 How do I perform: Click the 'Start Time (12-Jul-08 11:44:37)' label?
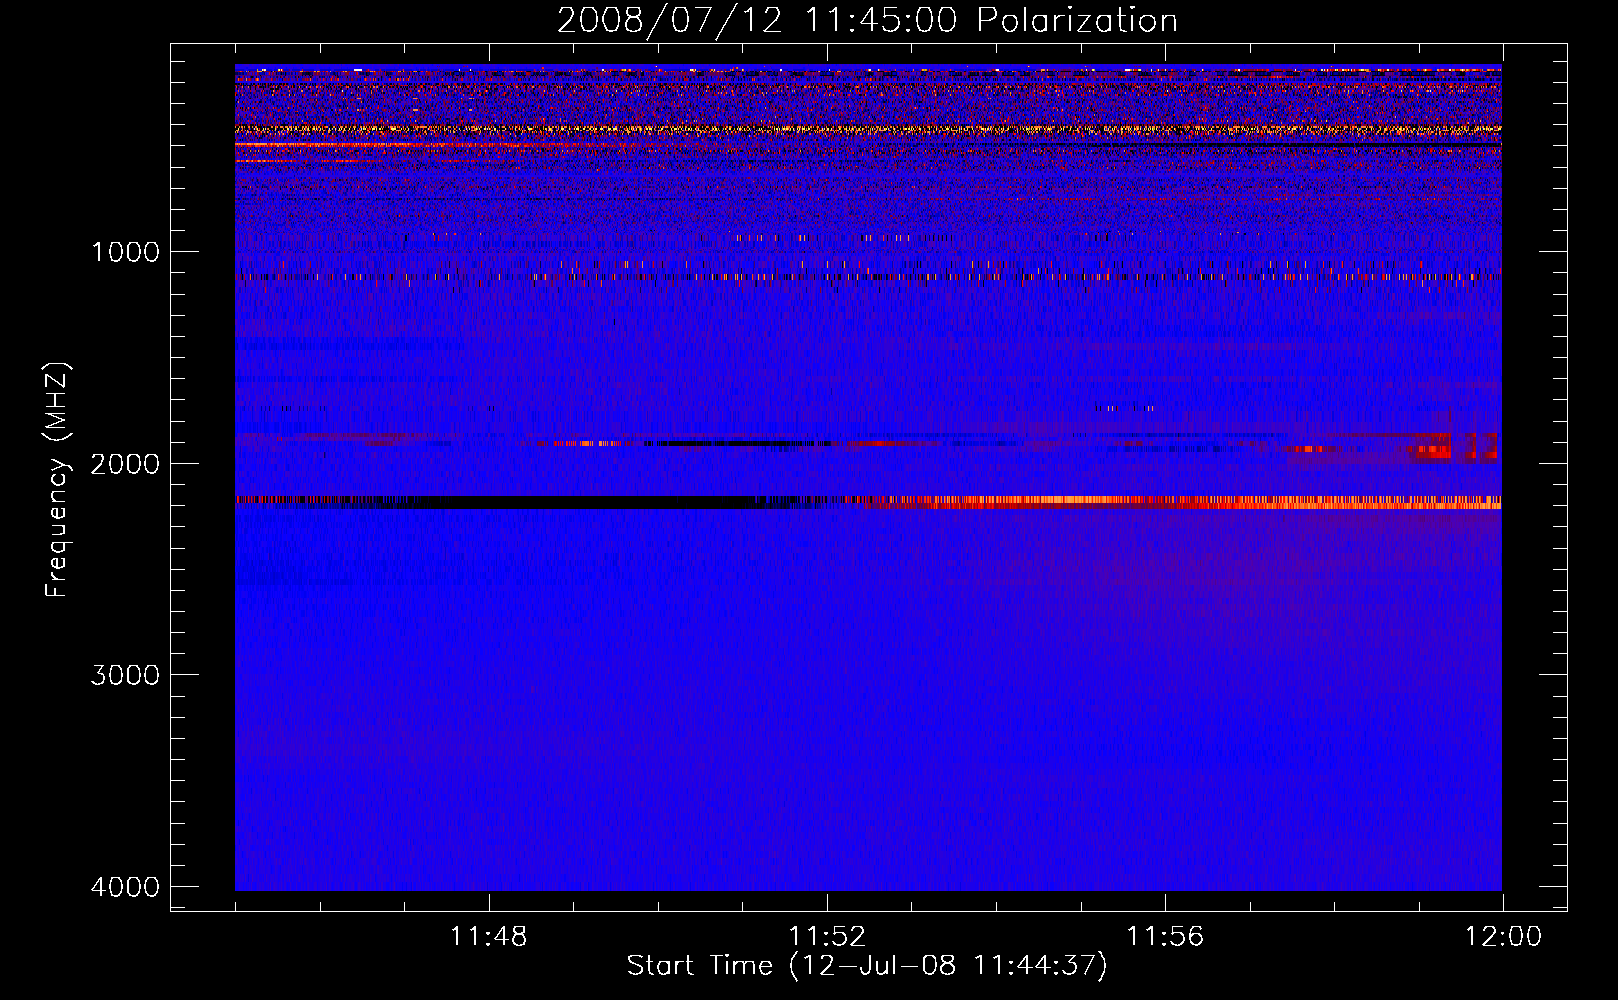[x=867, y=966]
